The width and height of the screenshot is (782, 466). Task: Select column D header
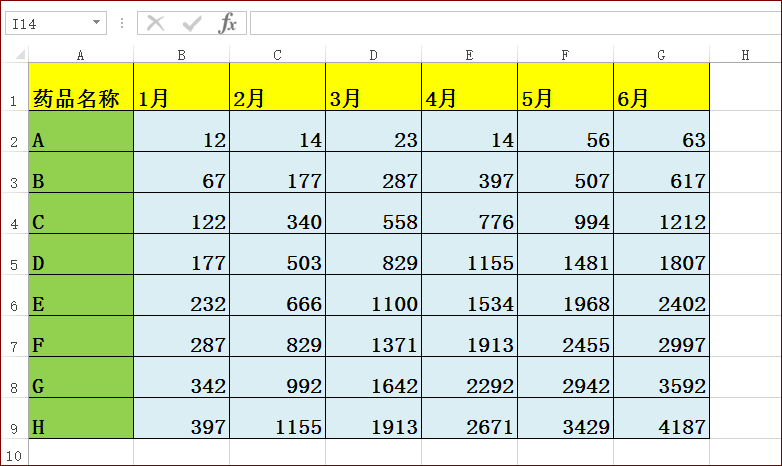[x=374, y=55]
